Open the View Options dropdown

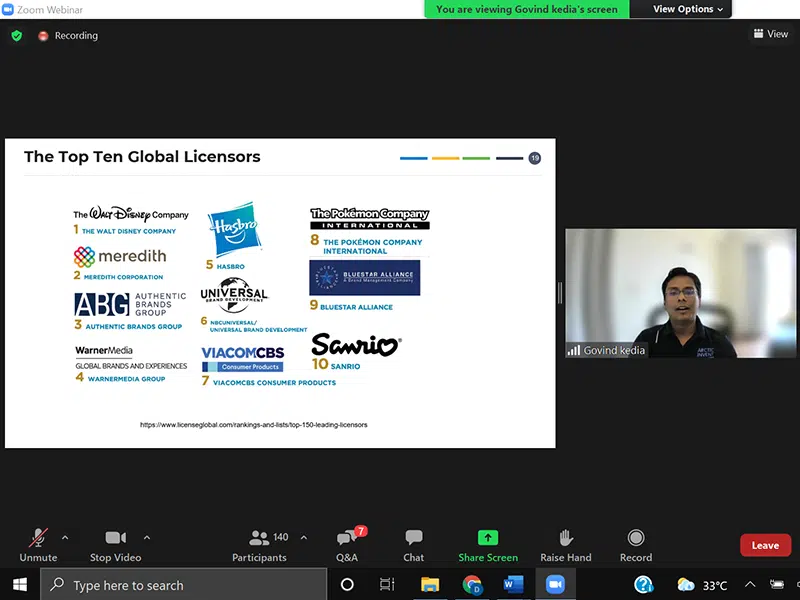point(688,9)
